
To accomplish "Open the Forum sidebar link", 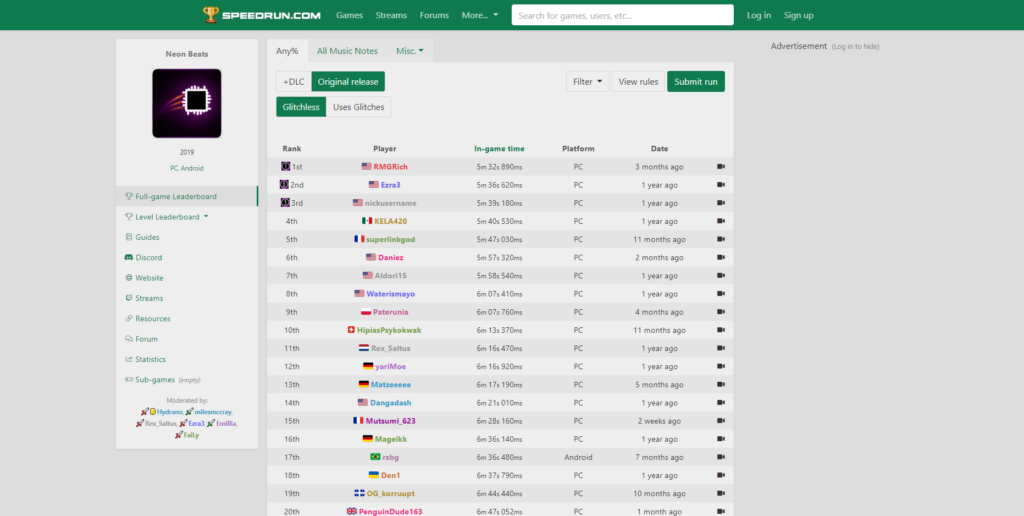I will [141, 339].
